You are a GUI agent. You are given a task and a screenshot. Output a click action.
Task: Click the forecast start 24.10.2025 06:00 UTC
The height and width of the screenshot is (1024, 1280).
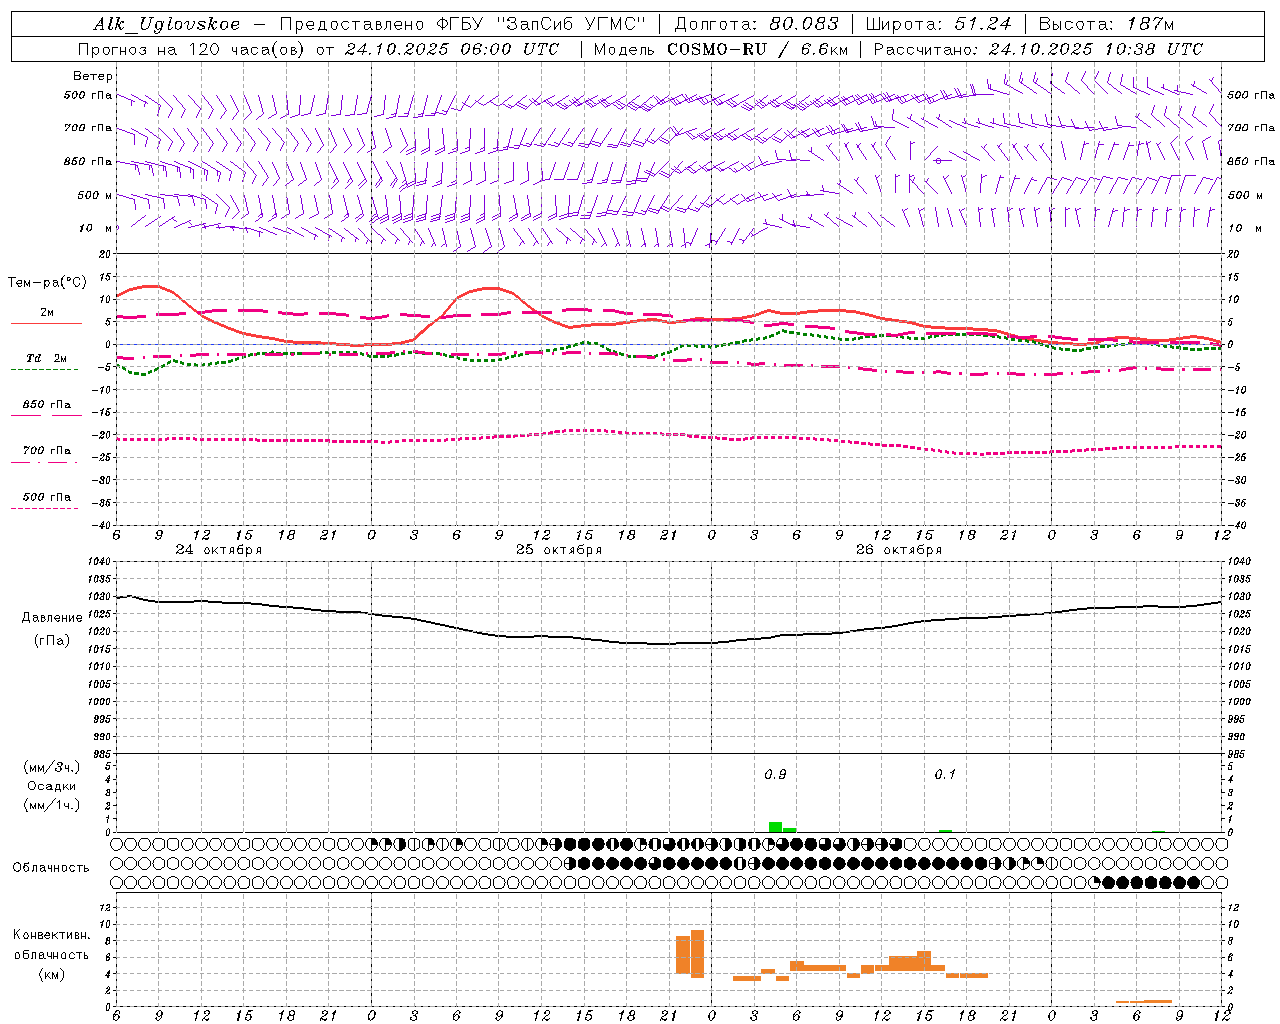[452, 49]
